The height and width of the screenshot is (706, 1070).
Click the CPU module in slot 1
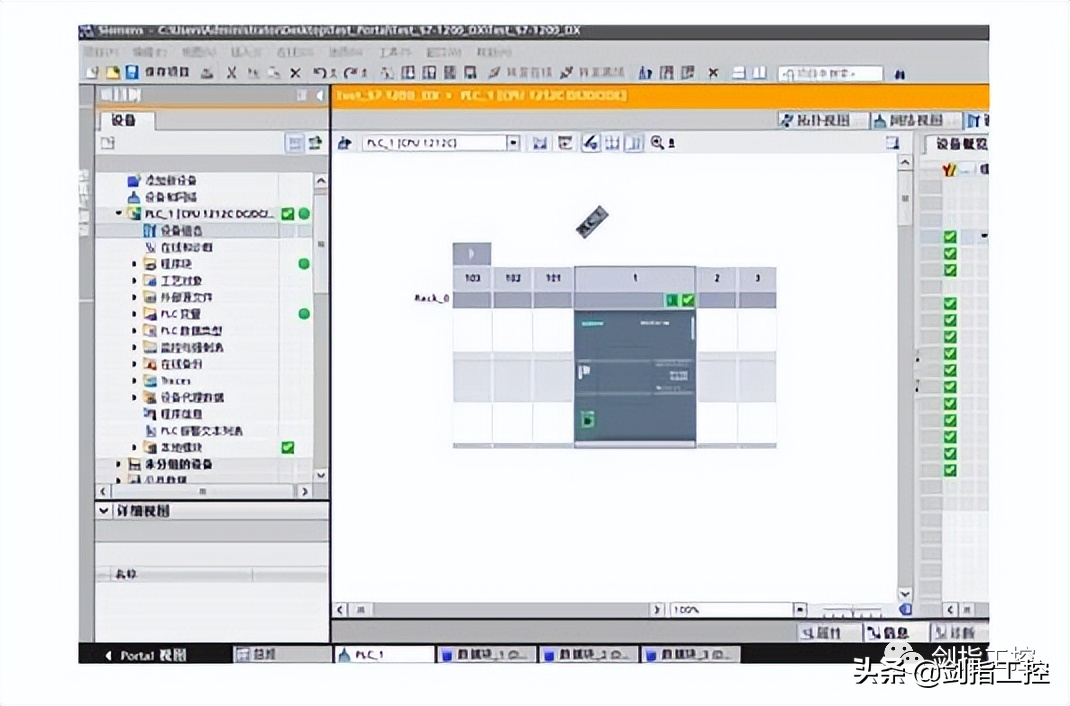pos(635,377)
